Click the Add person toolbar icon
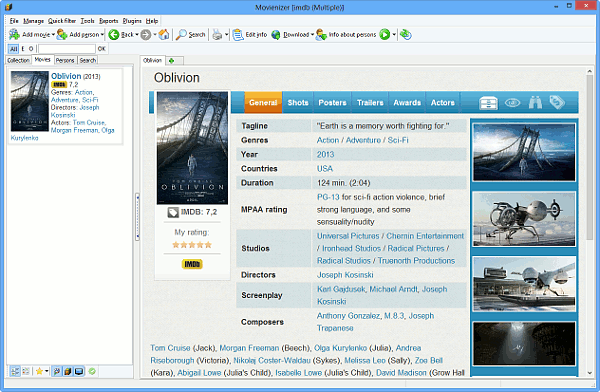Viewport: 600px width, 392px height. [x=62, y=34]
